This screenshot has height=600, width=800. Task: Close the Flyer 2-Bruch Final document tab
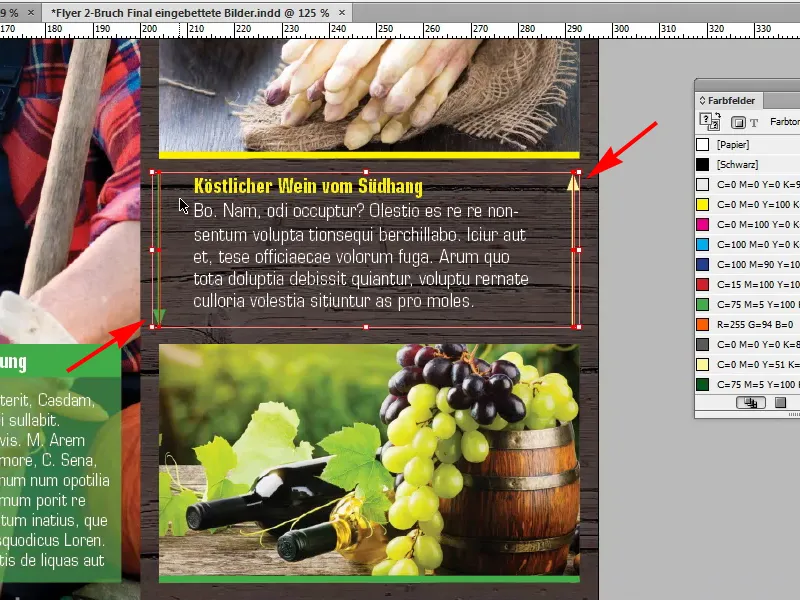341,12
